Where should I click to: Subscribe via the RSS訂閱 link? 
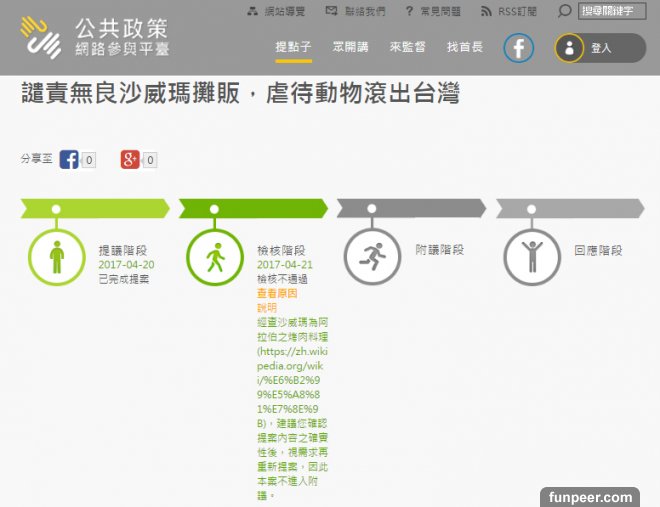pos(514,12)
